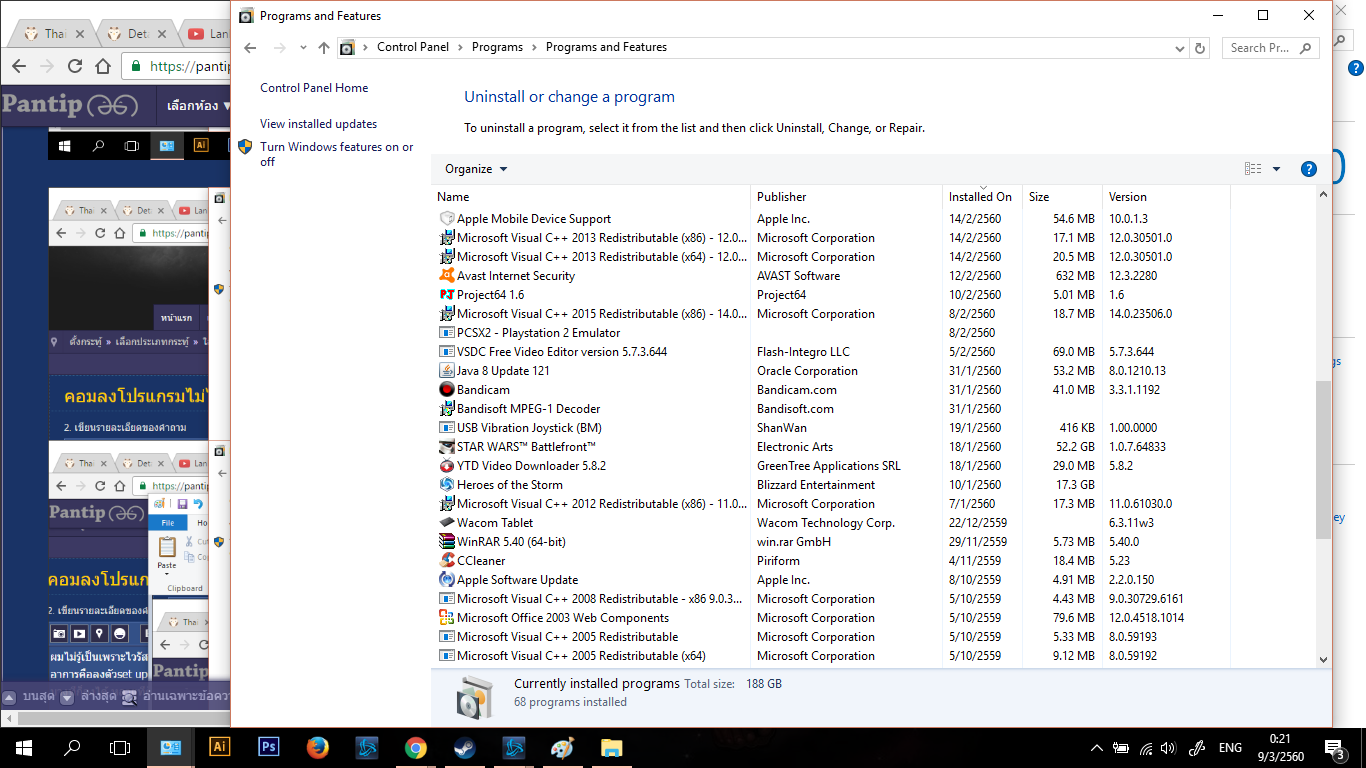Select the size cell 52.2 GB
This screenshot has height=768, width=1366.
[1073, 447]
